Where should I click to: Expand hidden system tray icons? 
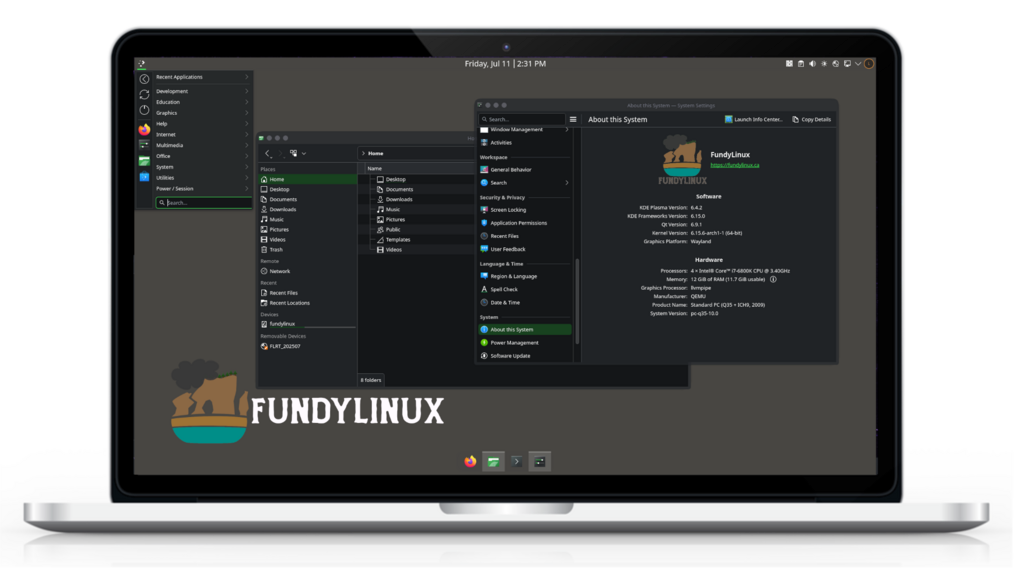(x=857, y=64)
